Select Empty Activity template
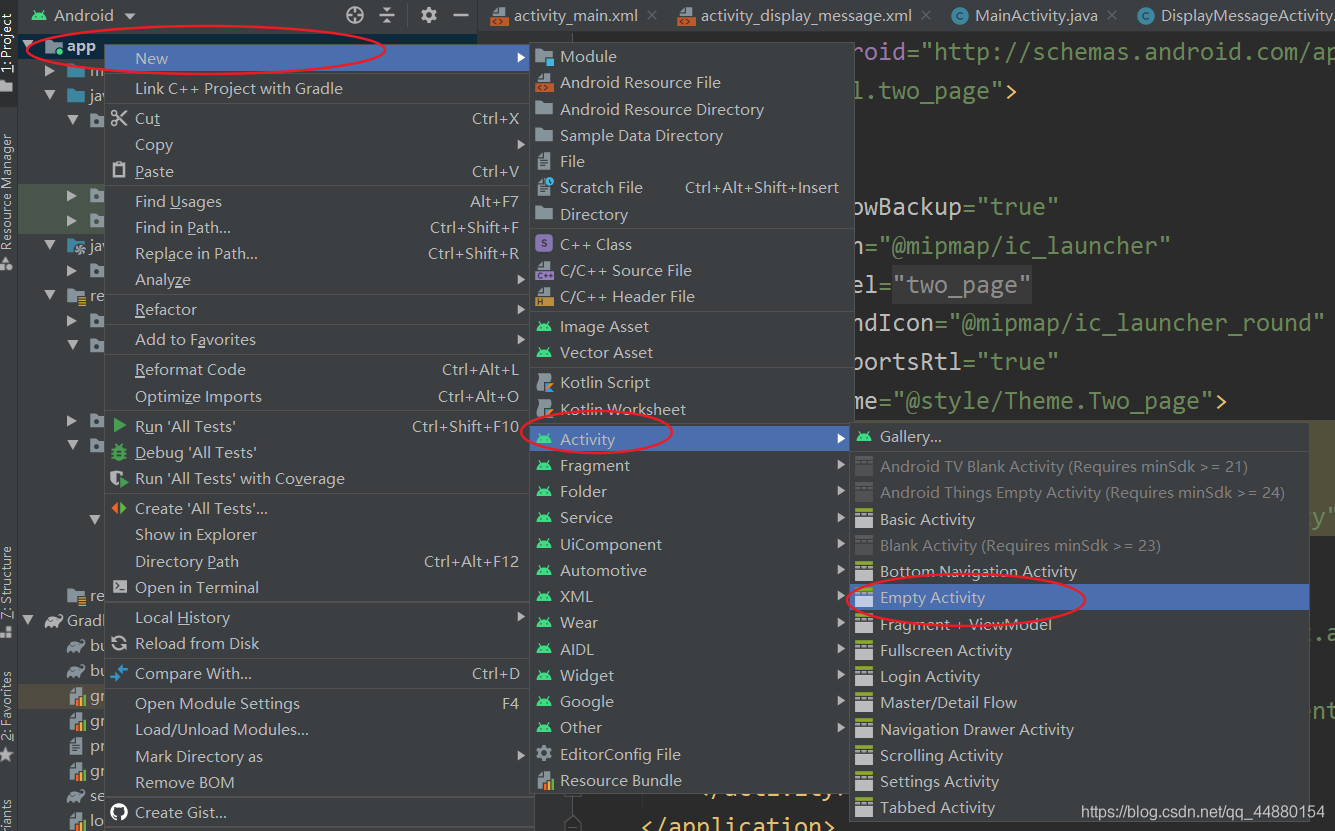The height and width of the screenshot is (831, 1335). pos(1079,597)
